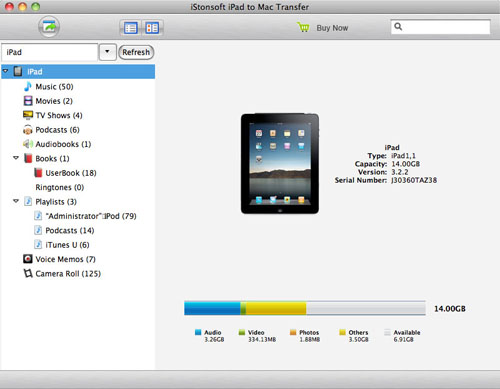Click the Refresh button

(x=136, y=52)
